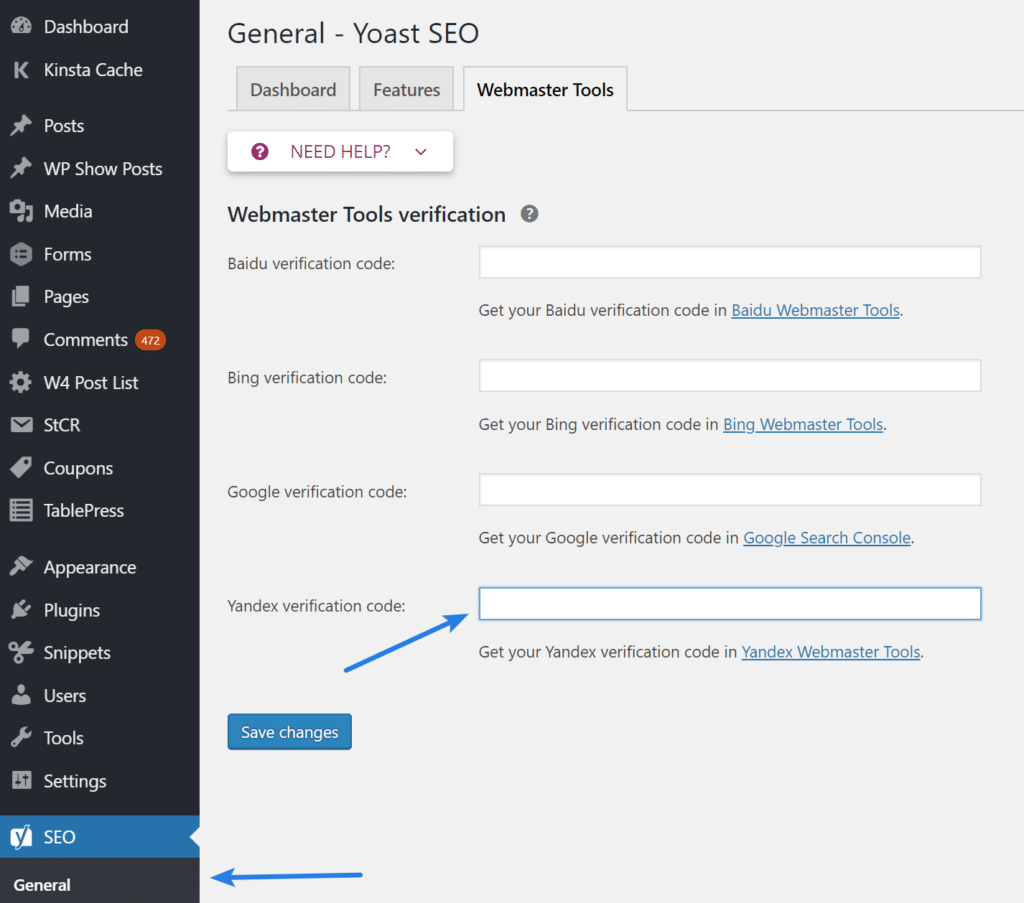
Task: Click the Yoast SEO sidebar icon
Action: pyautogui.click(x=22, y=836)
